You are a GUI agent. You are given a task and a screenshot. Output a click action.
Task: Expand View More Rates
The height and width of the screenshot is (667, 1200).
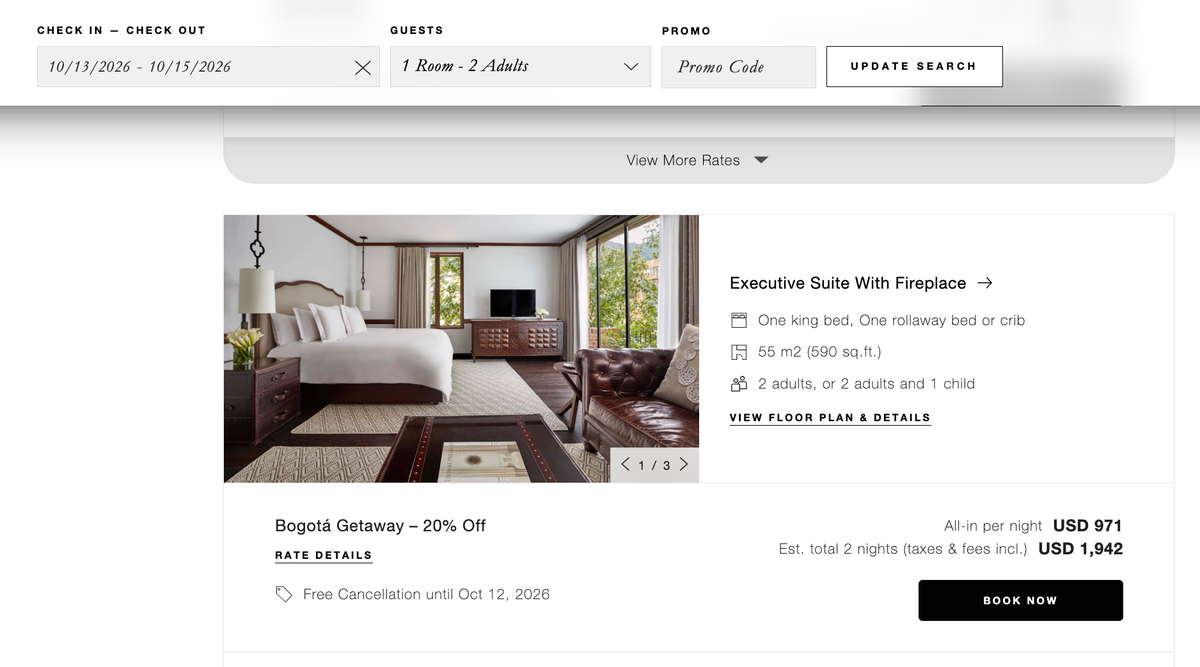pyautogui.click(x=698, y=160)
